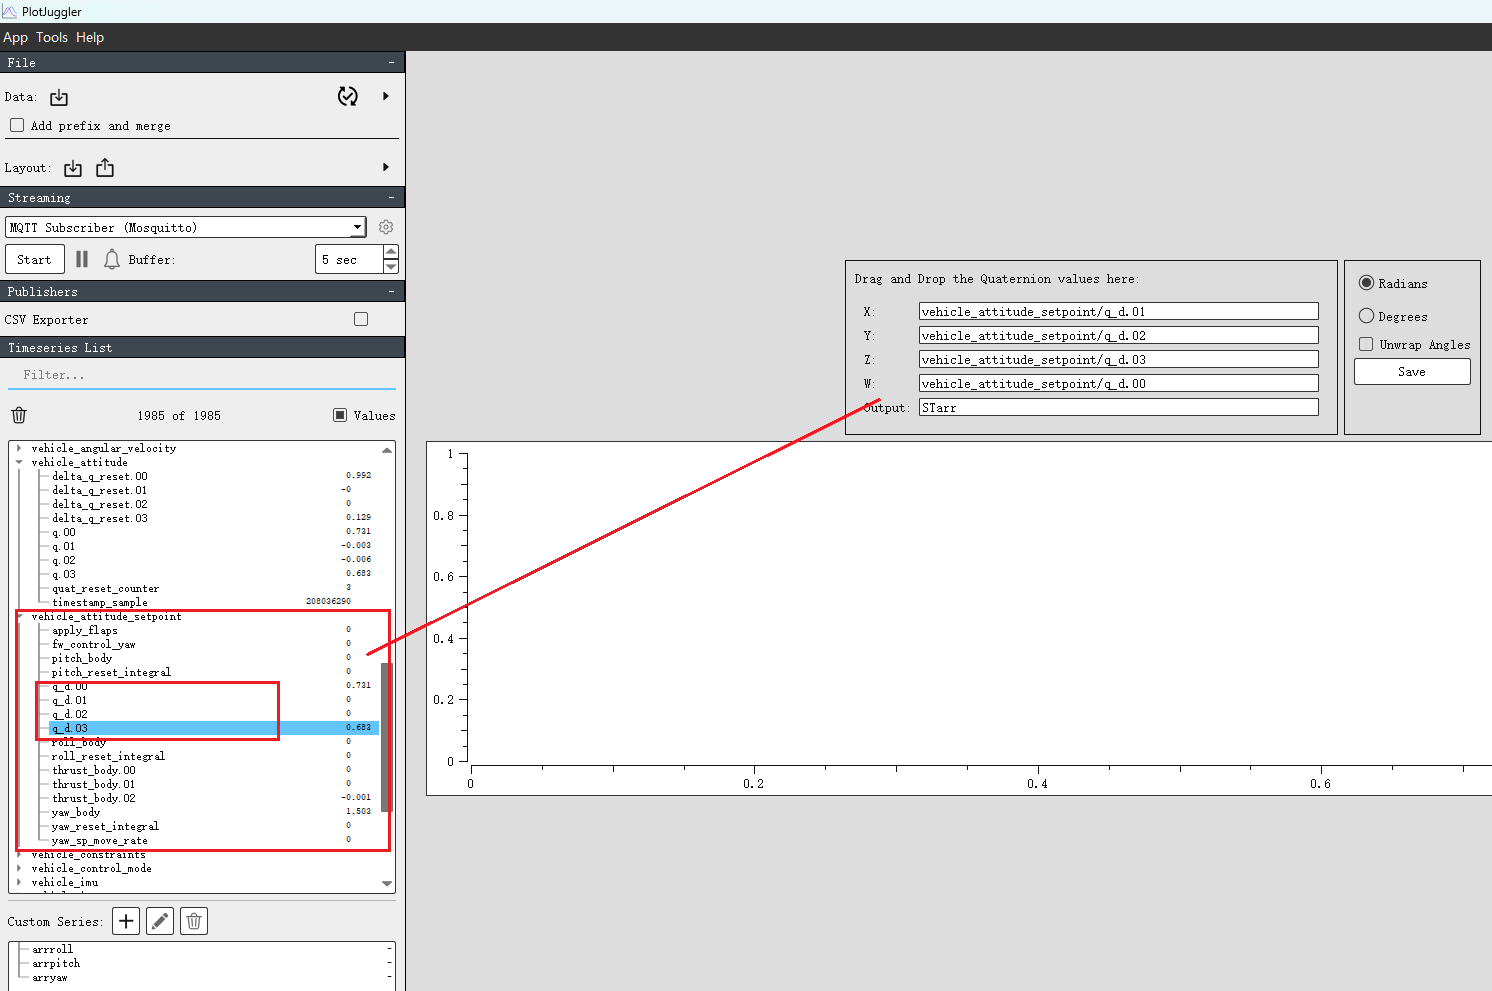Click the reload data circular arrows icon
Viewport: 1492px width, 991px height.
(347, 96)
